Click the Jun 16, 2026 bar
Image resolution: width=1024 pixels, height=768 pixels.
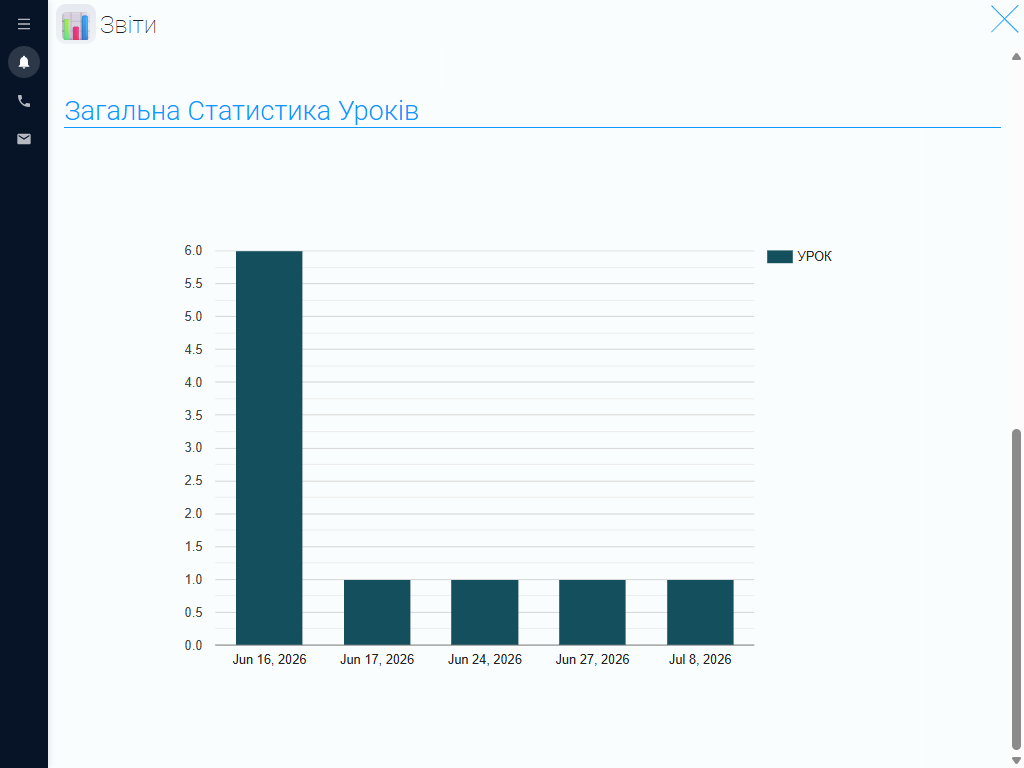269,448
